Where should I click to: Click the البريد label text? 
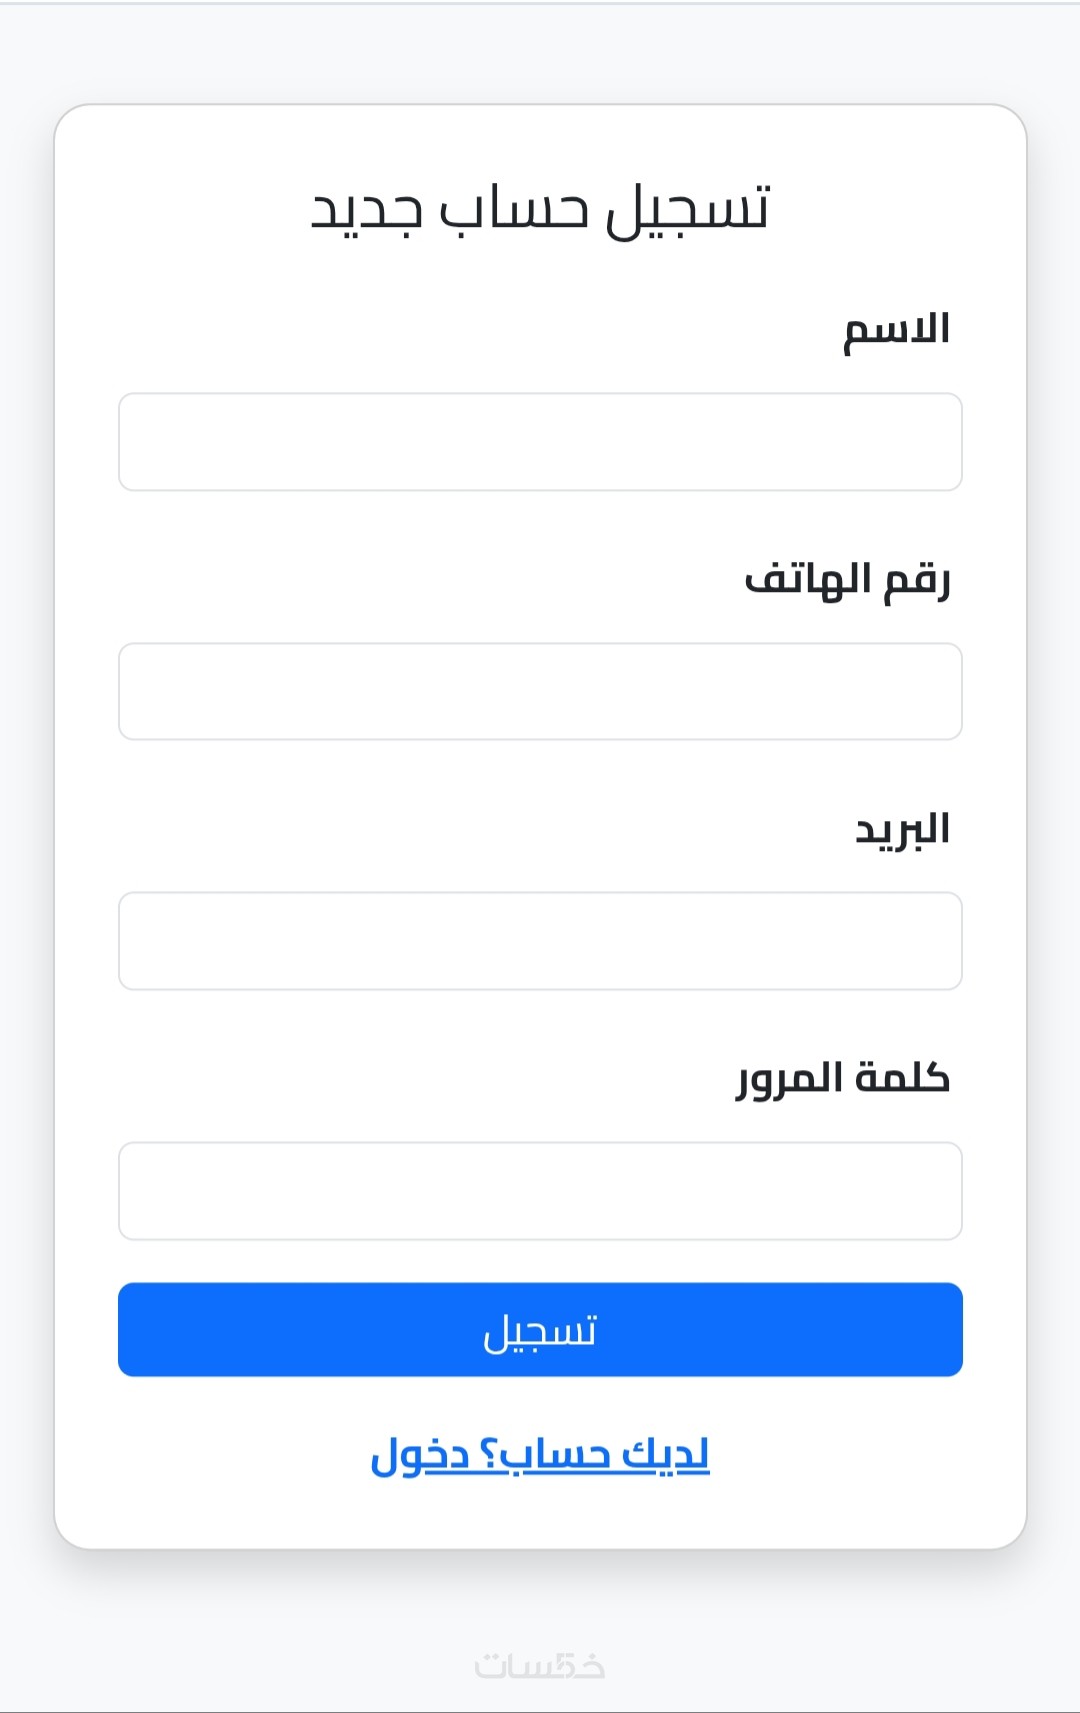click(x=902, y=830)
